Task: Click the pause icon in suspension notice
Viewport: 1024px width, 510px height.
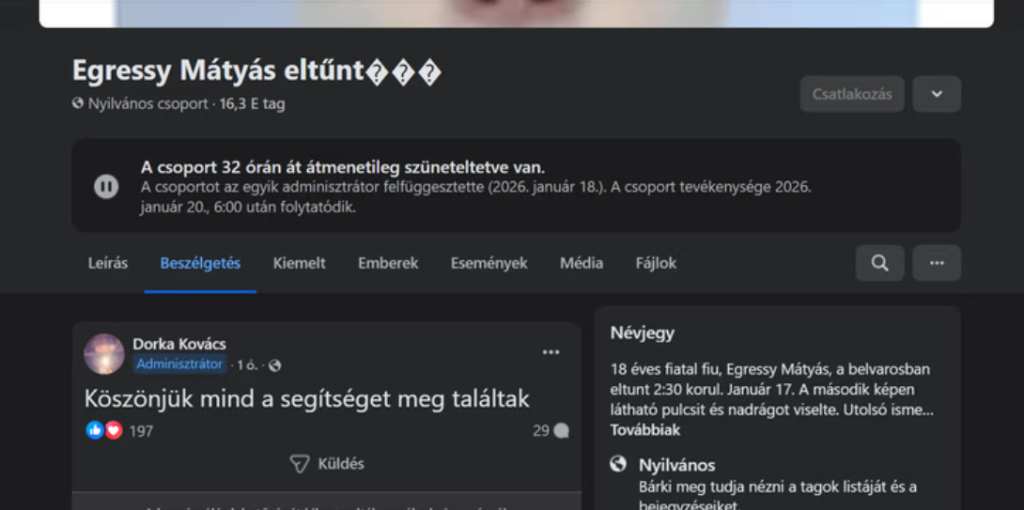Action: click(x=106, y=186)
